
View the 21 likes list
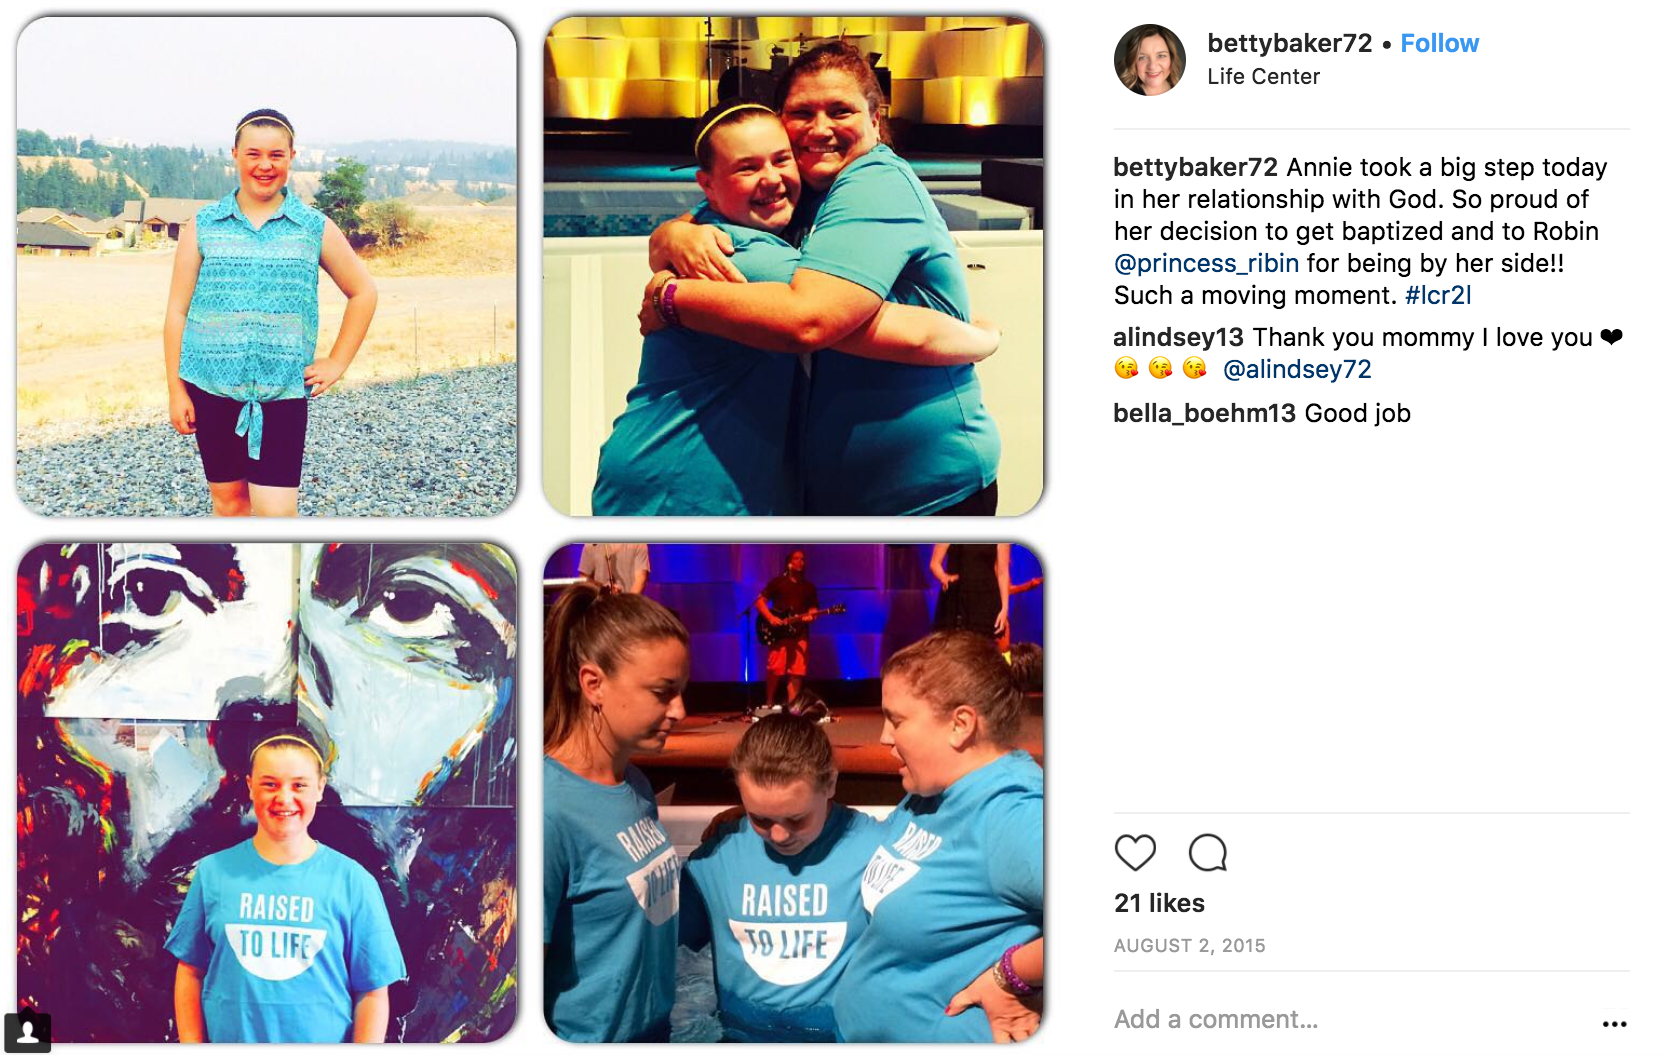pyautogui.click(x=1159, y=903)
